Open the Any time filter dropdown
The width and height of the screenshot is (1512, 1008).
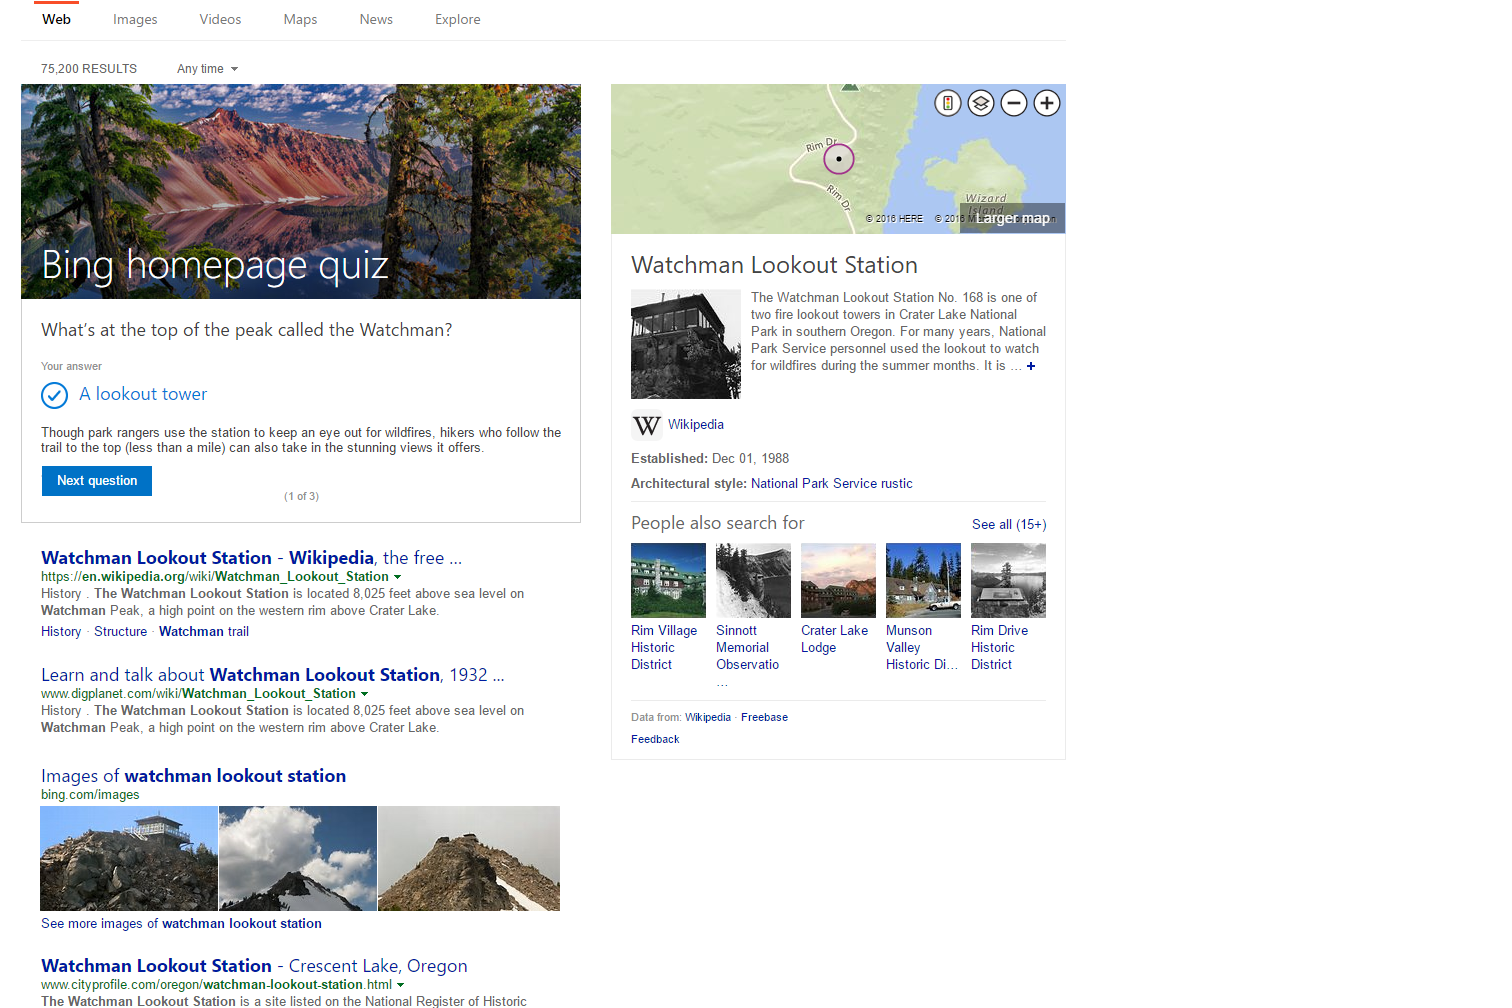coord(207,69)
